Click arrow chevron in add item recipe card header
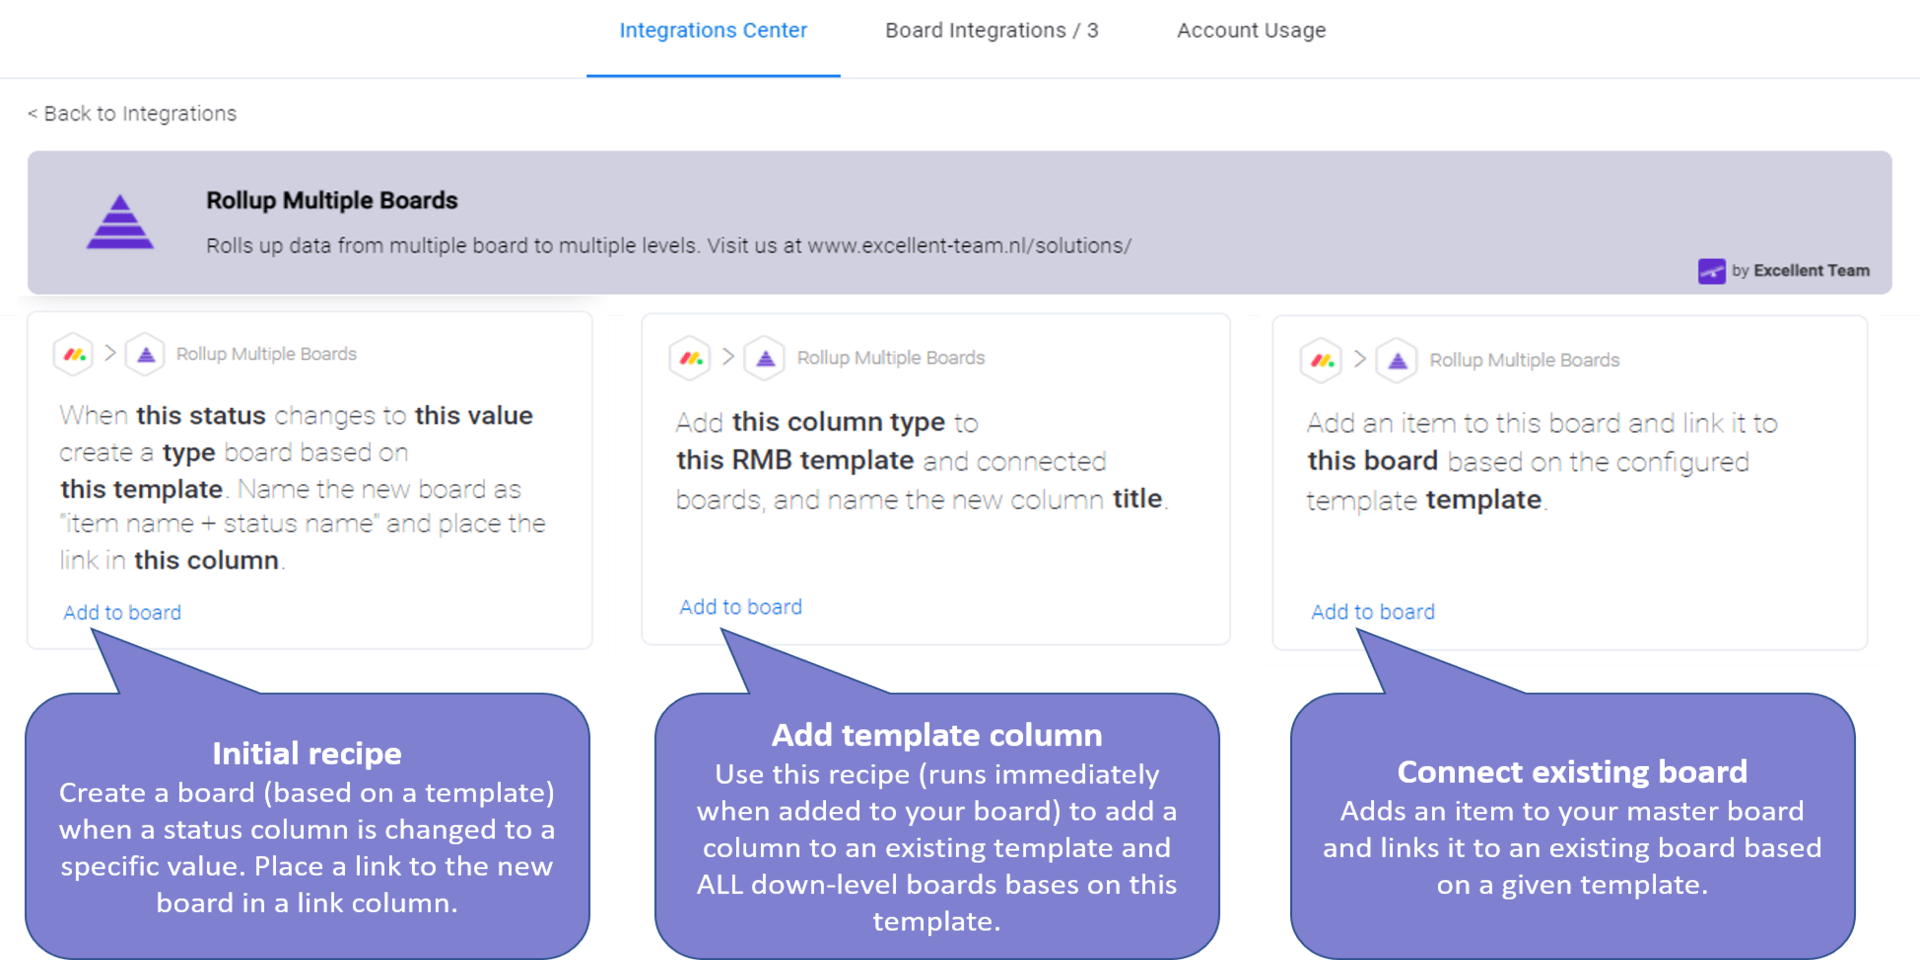Screen dimensions: 1920x960 1360,359
